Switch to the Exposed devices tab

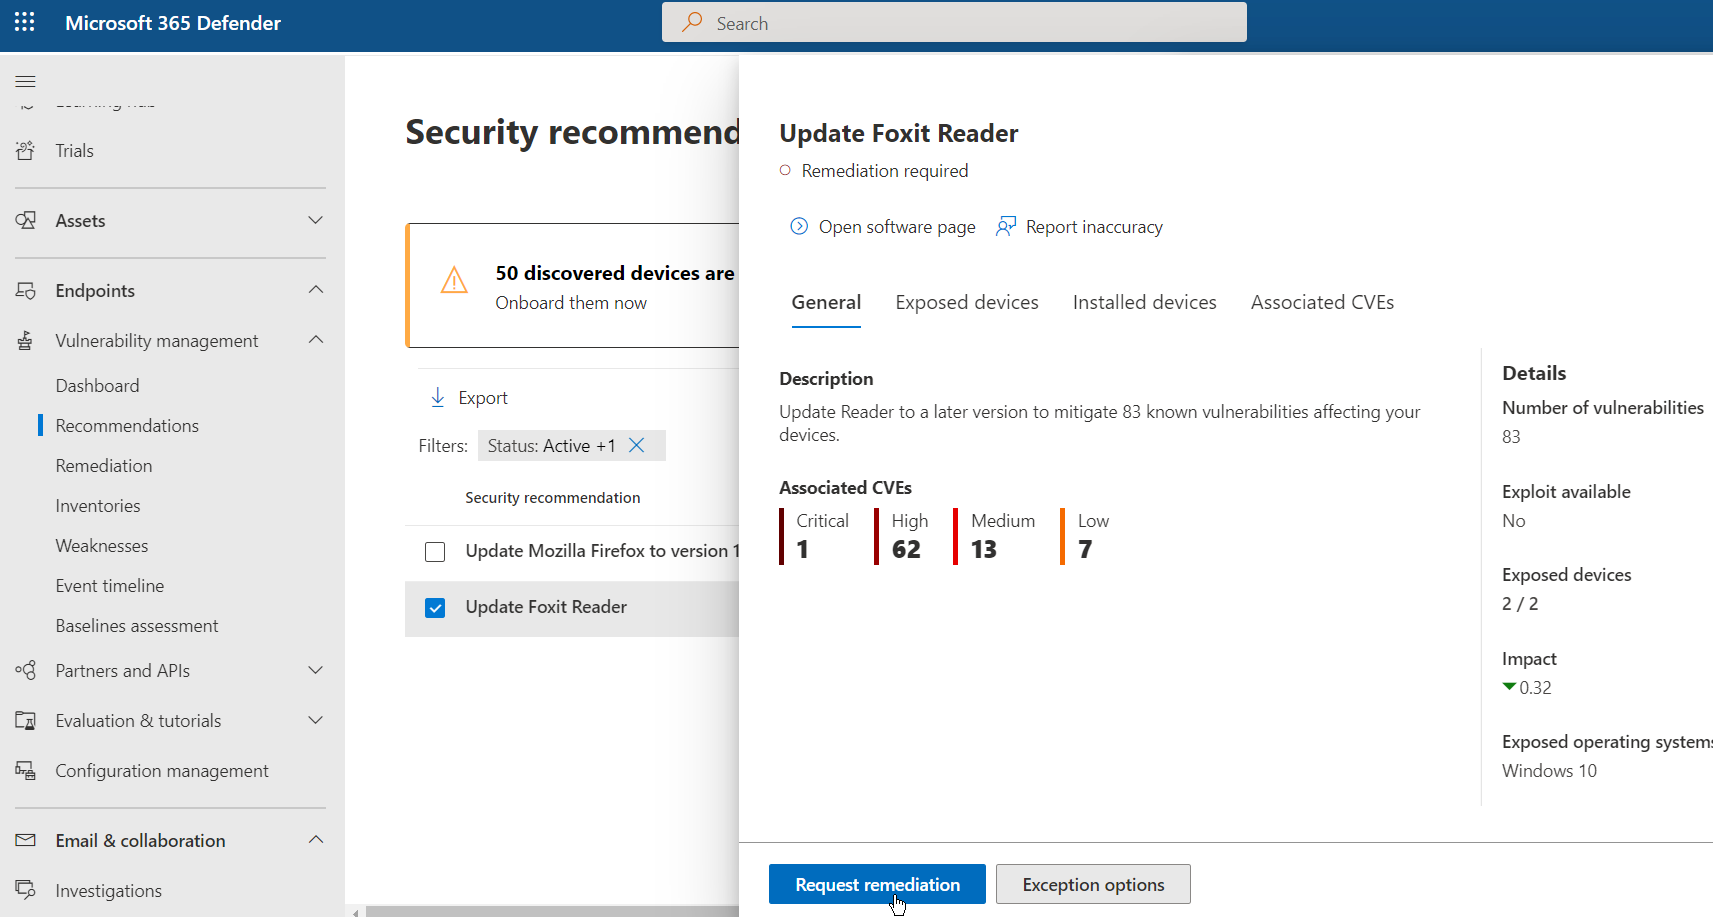pyautogui.click(x=967, y=302)
